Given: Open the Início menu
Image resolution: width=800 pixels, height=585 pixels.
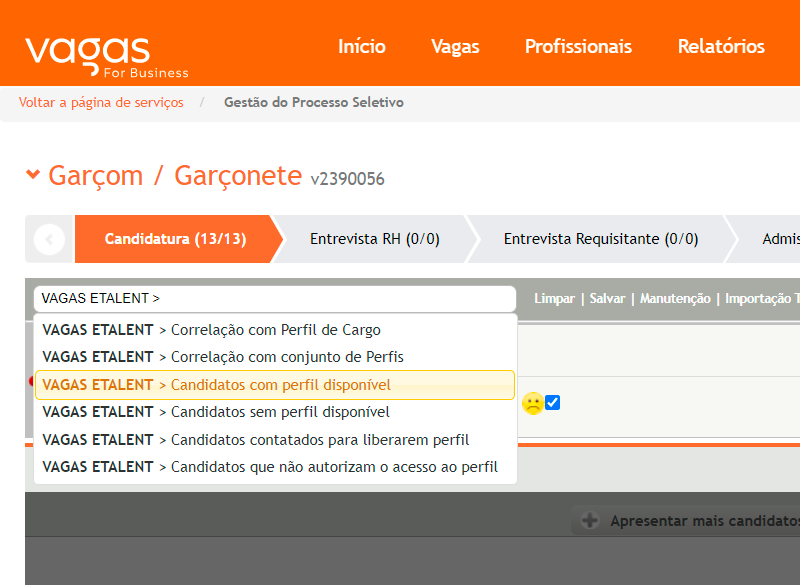Looking at the screenshot, I should tap(362, 46).
